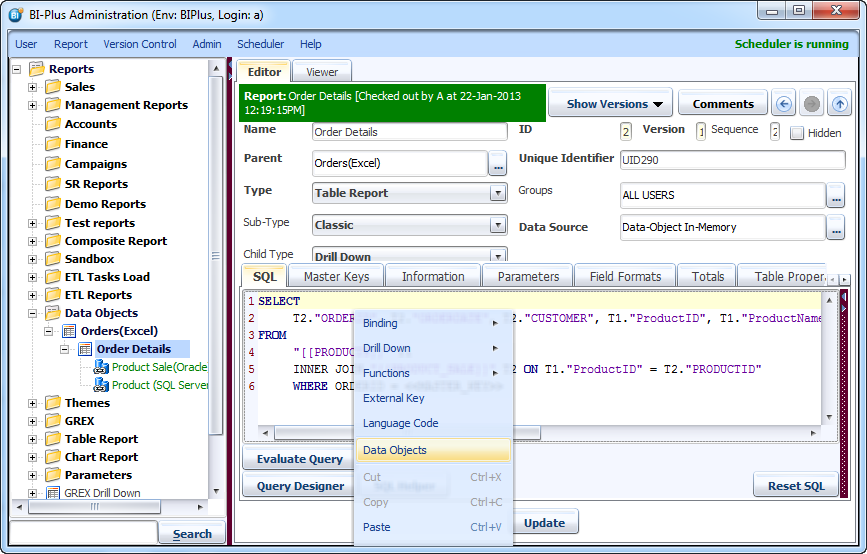Toggle the Hidden checkbox
The image size is (867, 554).
pos(797,133)
